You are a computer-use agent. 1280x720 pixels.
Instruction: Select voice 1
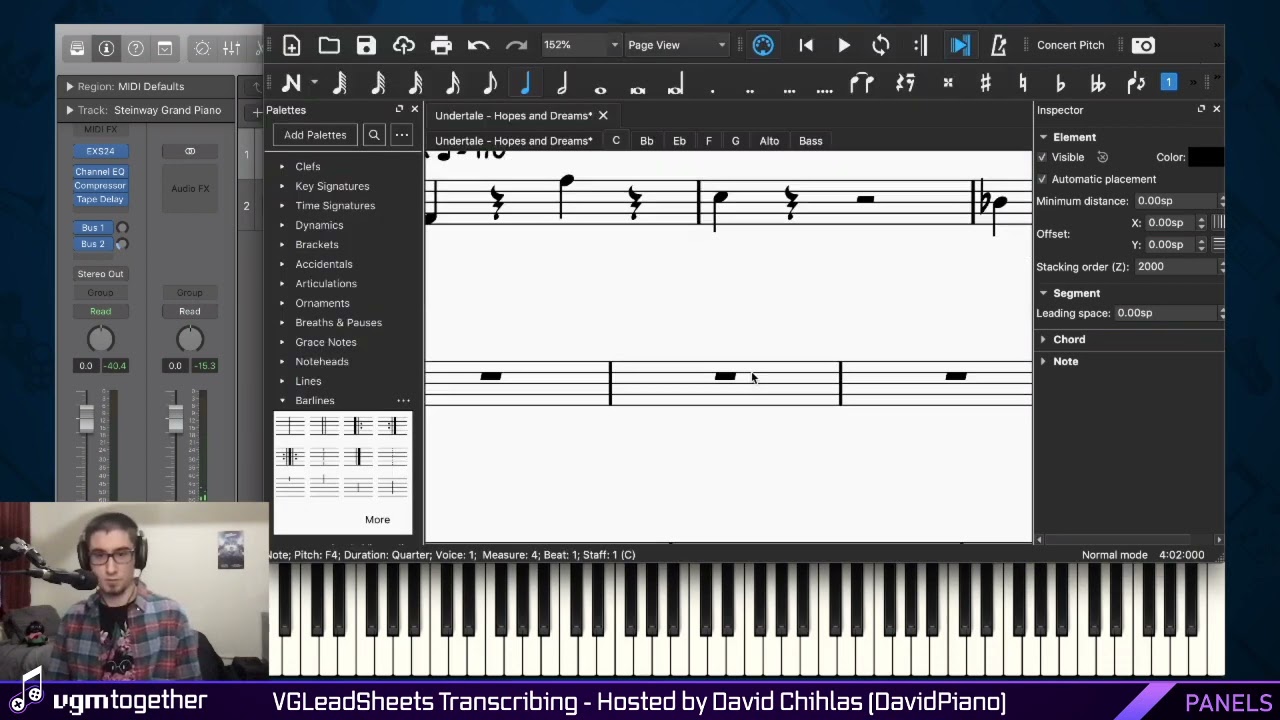[1169, 82]
